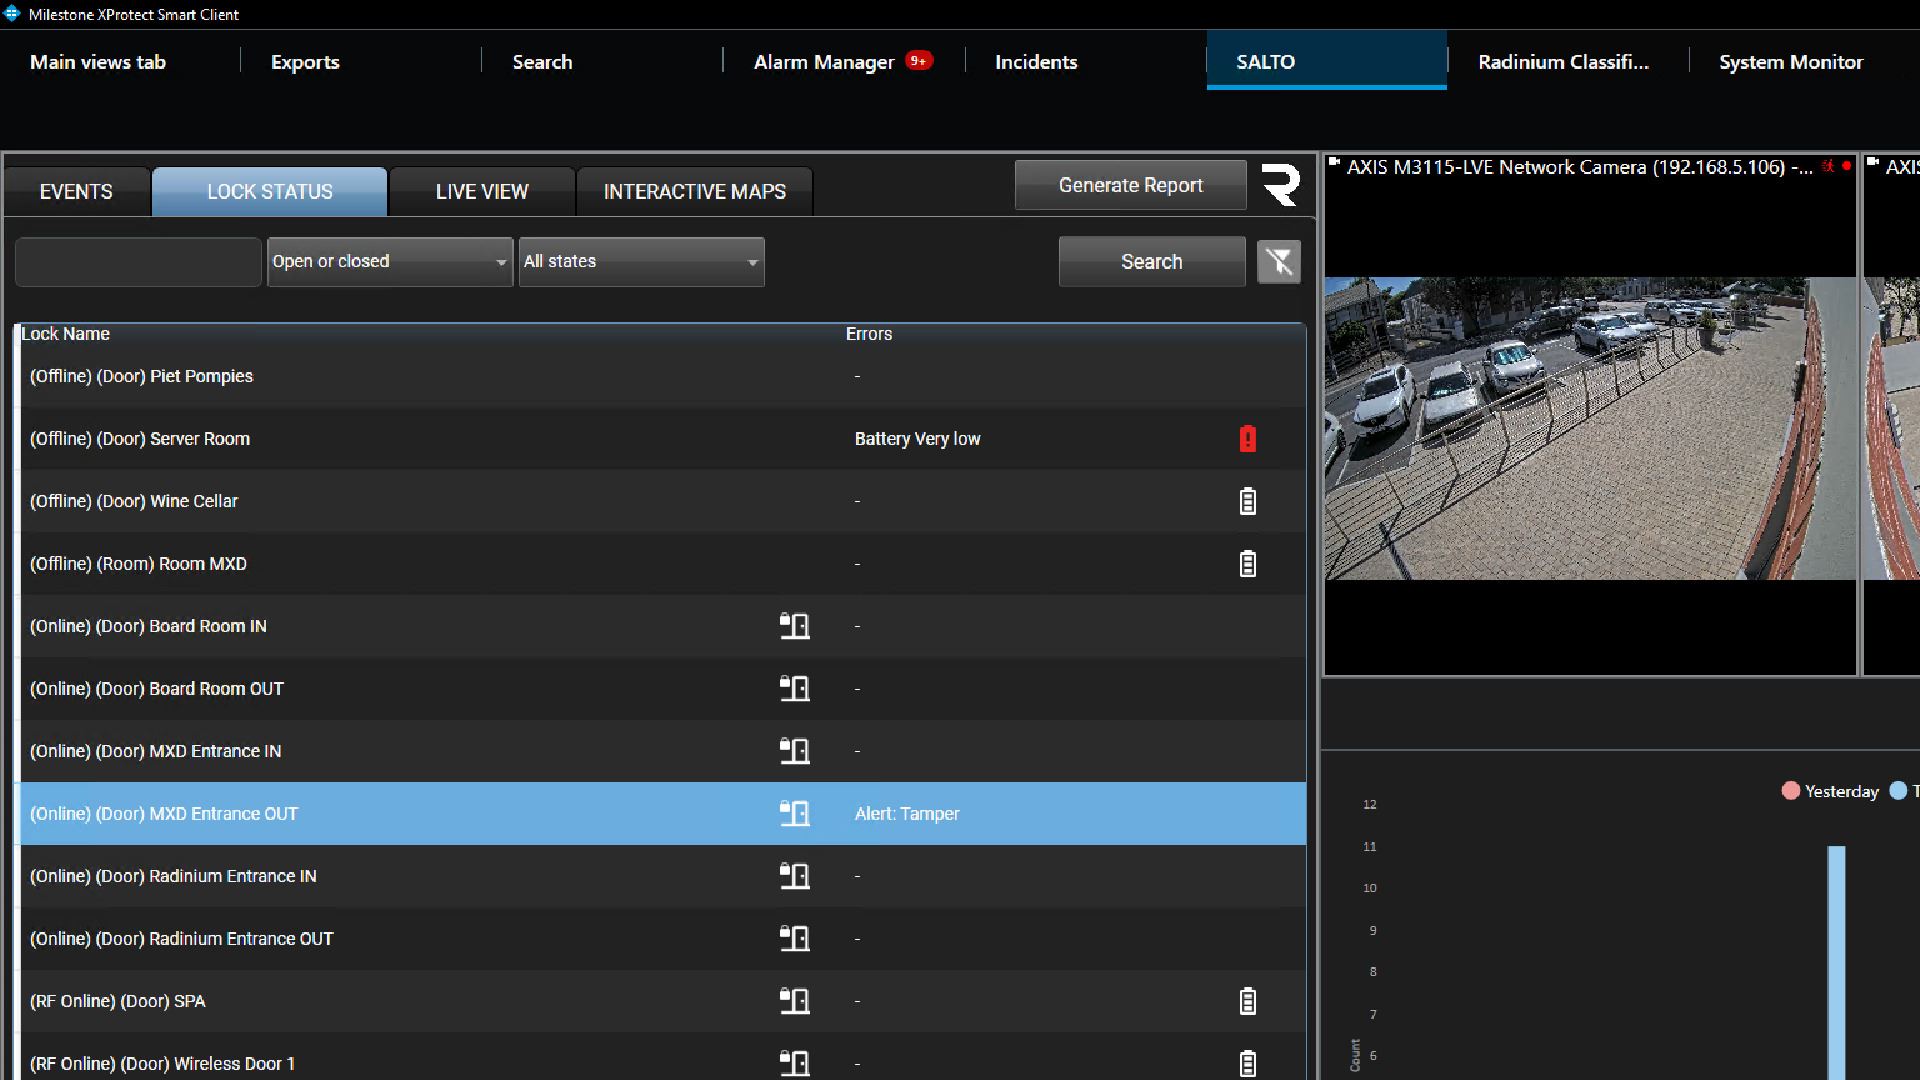Click the red recording indicator on the AXIS camera
Viewport: 1920px width, 1080px height.
(x=1846, y=166)
